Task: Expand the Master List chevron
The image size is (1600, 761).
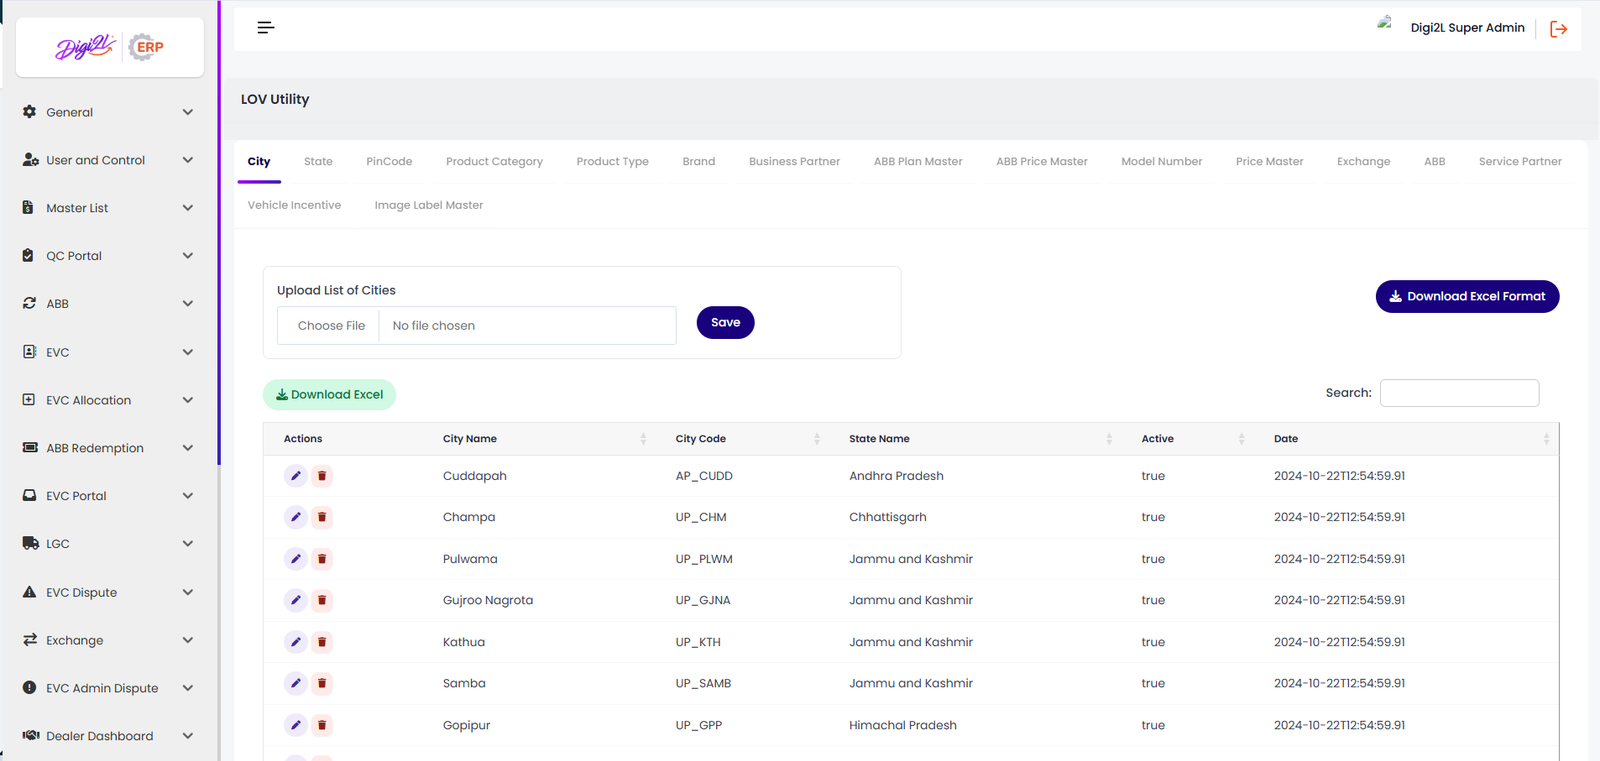Action: point(188,208)
